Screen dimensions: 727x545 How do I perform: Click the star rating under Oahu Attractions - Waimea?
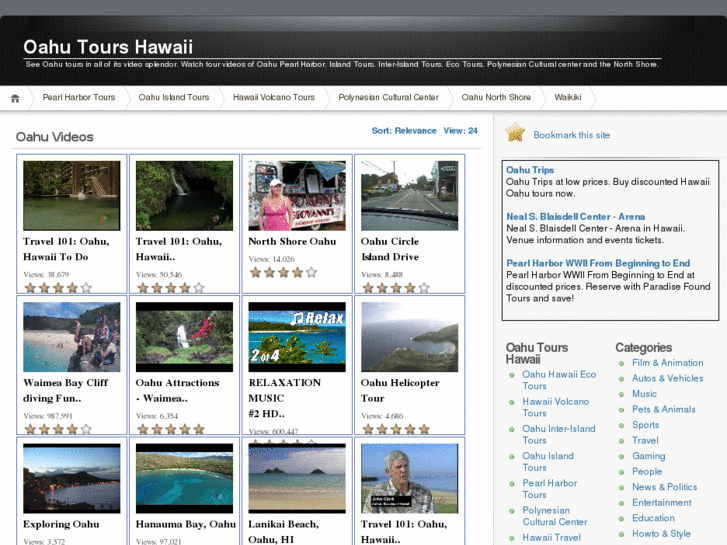click(x=171, y=430)
